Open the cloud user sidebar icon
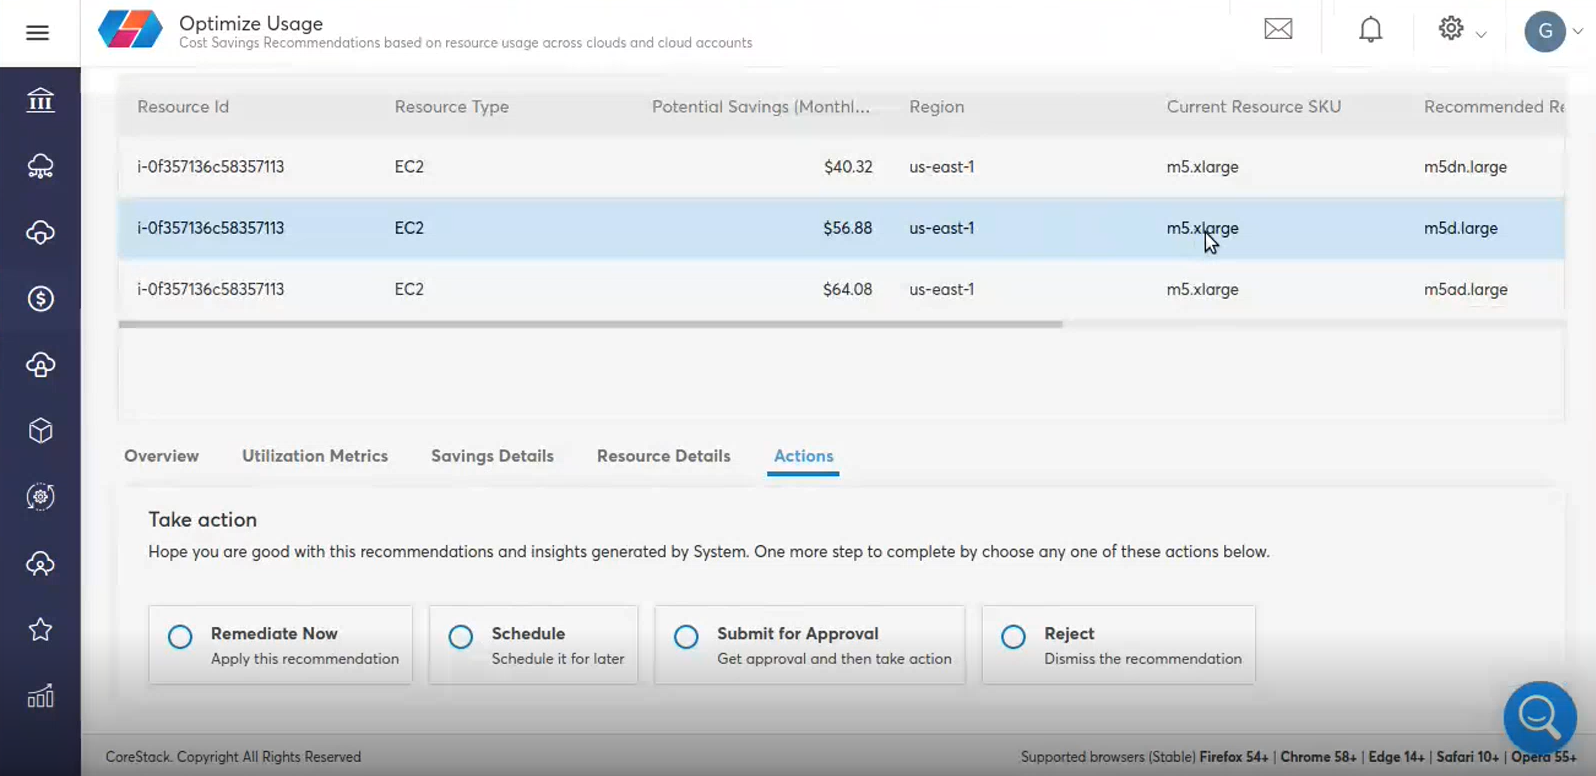This screenshot has height=776, width=1596. pos(40,563)
